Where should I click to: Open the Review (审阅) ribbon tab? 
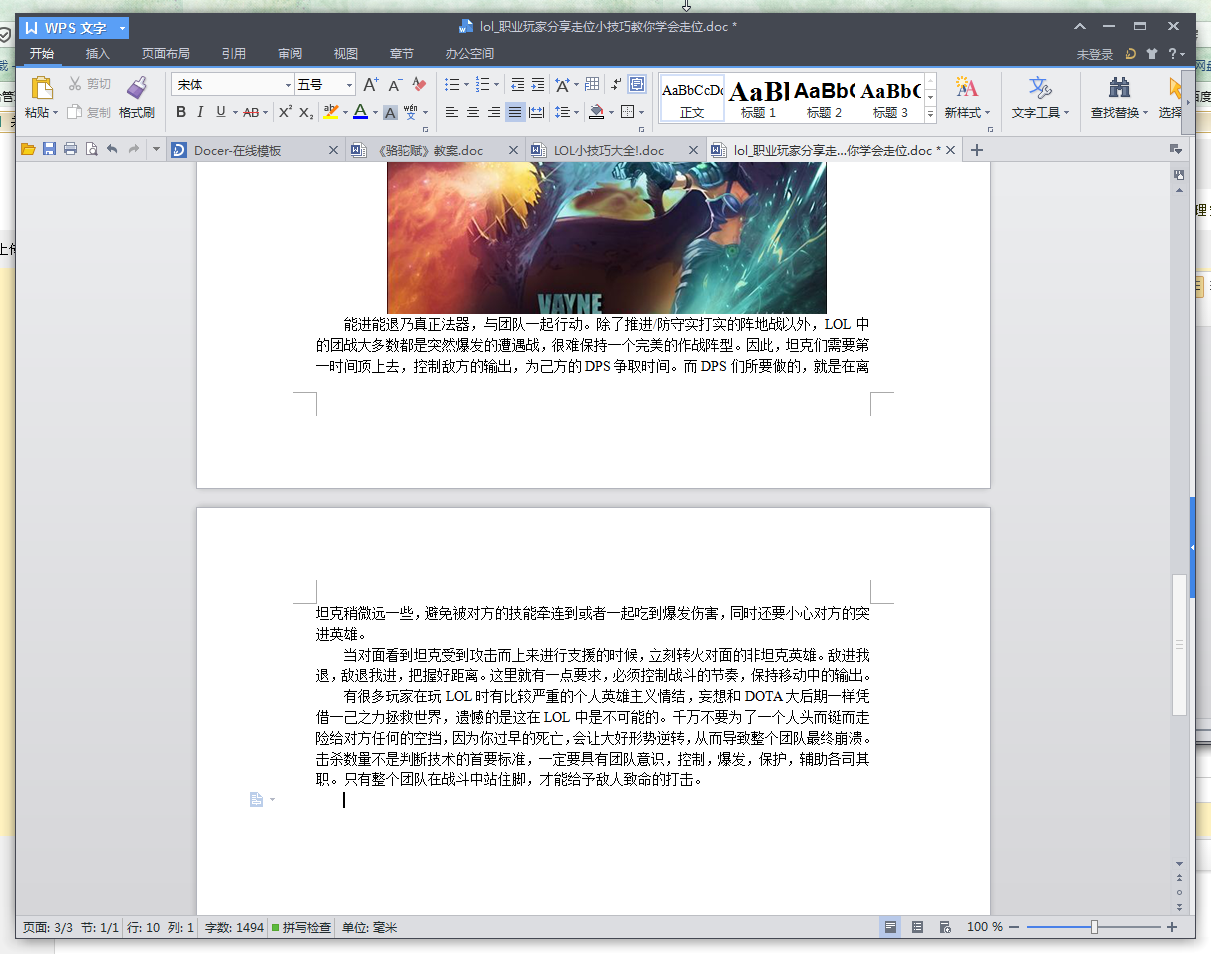290,54
